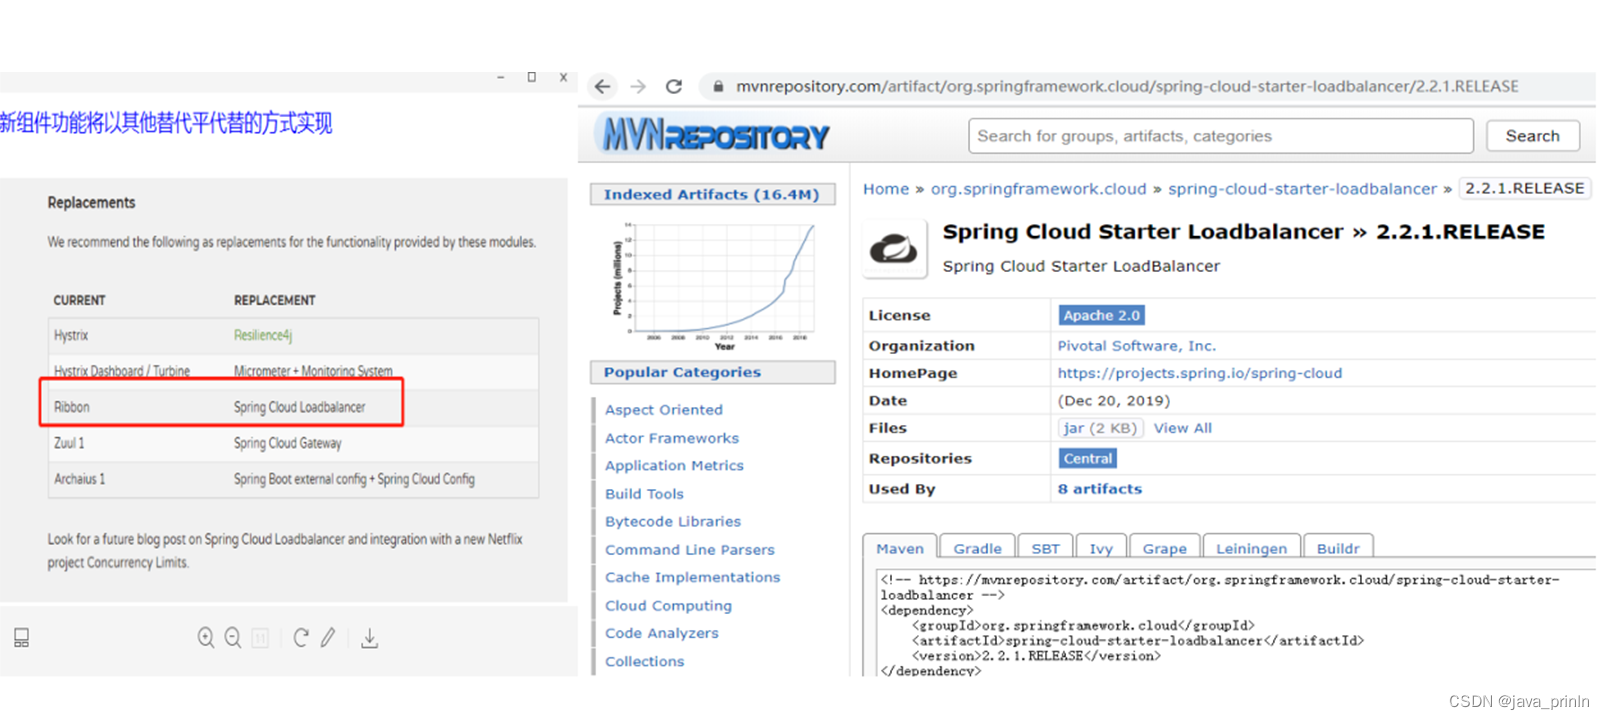Click the pencil edit icon
Screen dimensions: 1604x720
pyautogui.click(x=328, y=638)
